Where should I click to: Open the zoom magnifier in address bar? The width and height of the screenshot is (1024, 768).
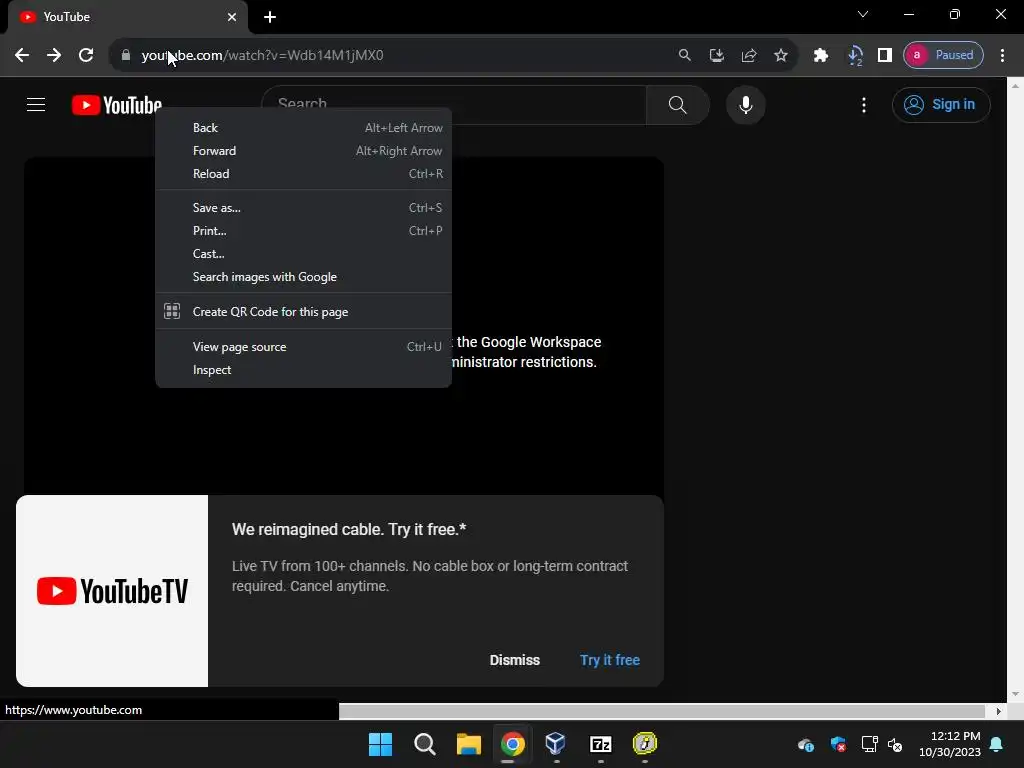point(684,56)
